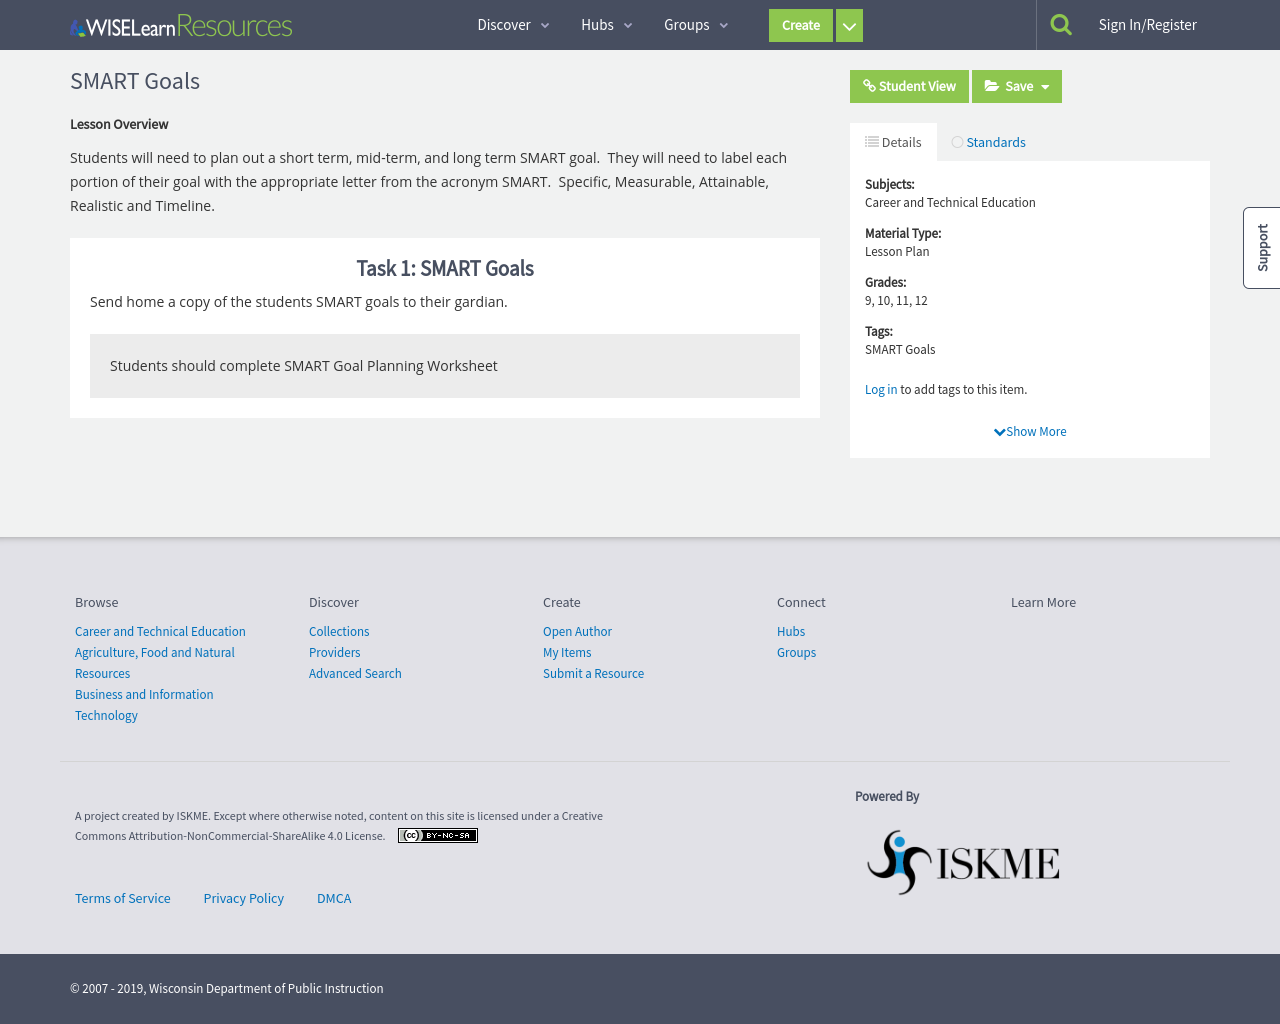Viewport: 1280px width, 1024px height.
Task: Click the Support tab on the right edge
Action: point(1262,248)
